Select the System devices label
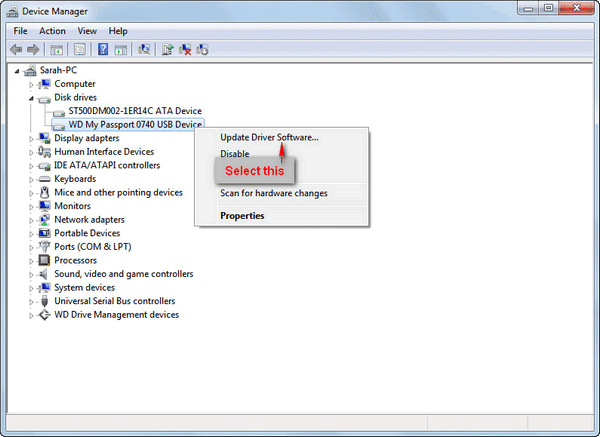This screenshot has width=600, height=437. point(84,287)
